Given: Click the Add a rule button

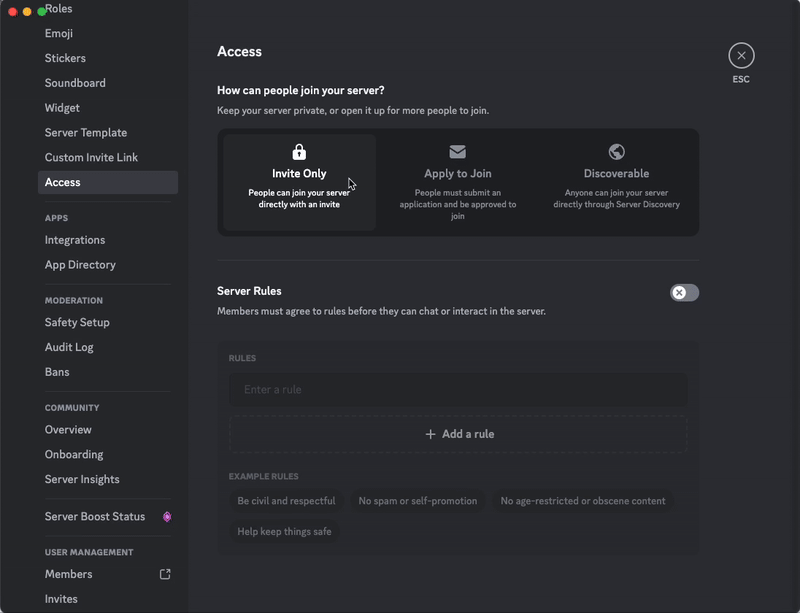Looking at the screenshot, I should [458, 434].
